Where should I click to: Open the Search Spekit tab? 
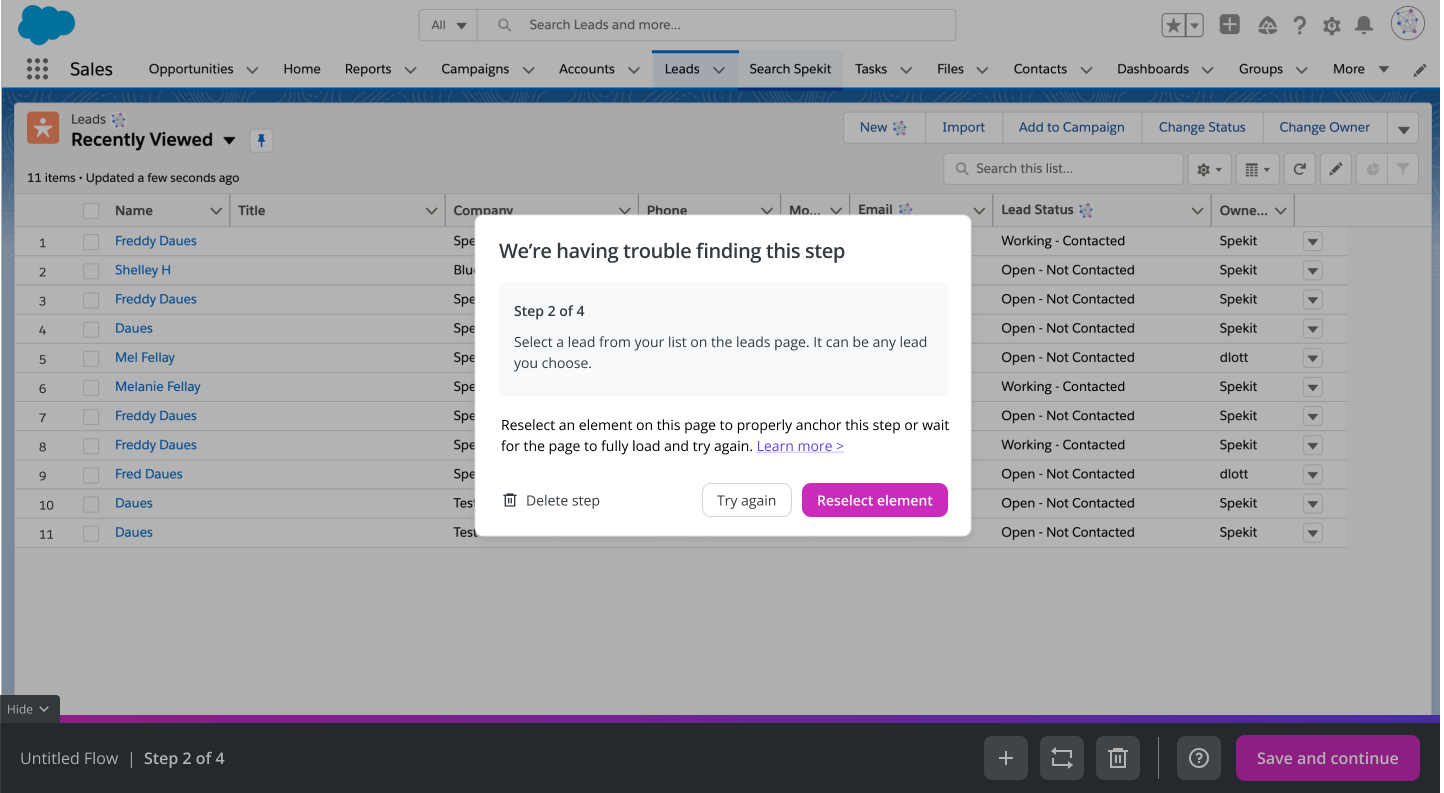click(790, 69)
